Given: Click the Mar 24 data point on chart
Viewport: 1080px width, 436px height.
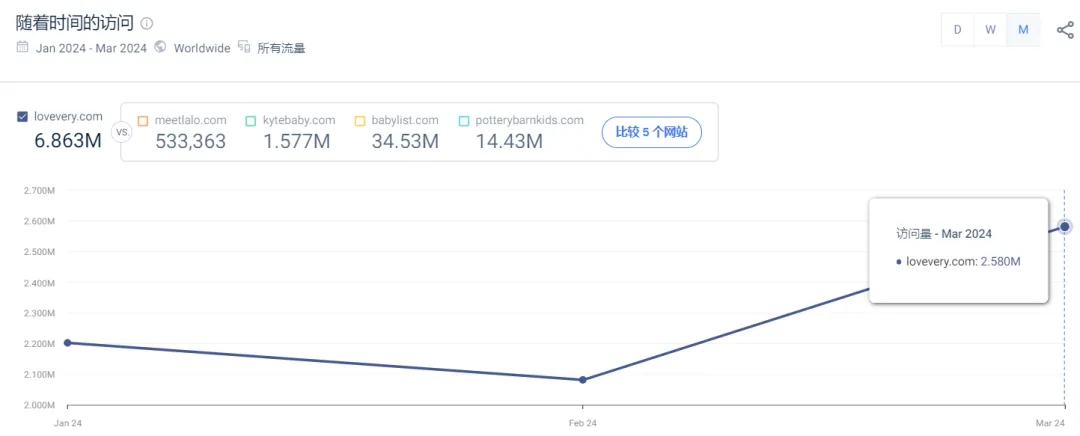Looking at the screenshot, I should click(1065, 227).
